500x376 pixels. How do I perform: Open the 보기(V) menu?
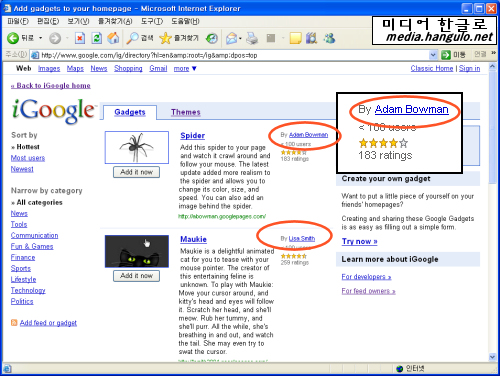(x=78, y=21)
